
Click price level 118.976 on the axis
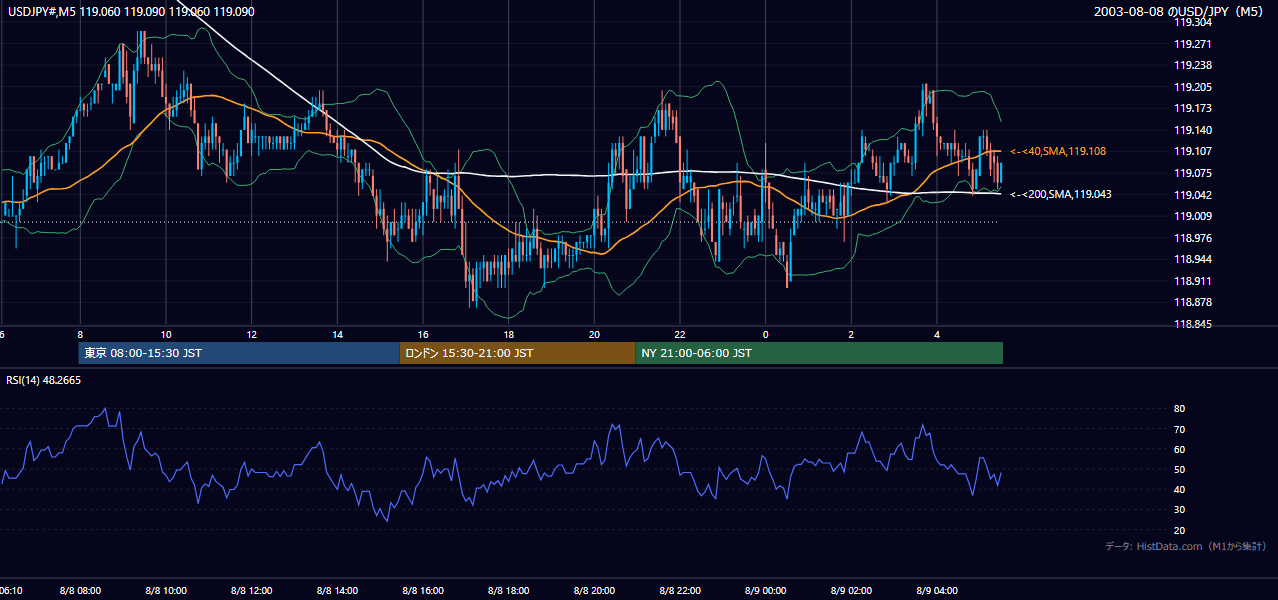1192,238
